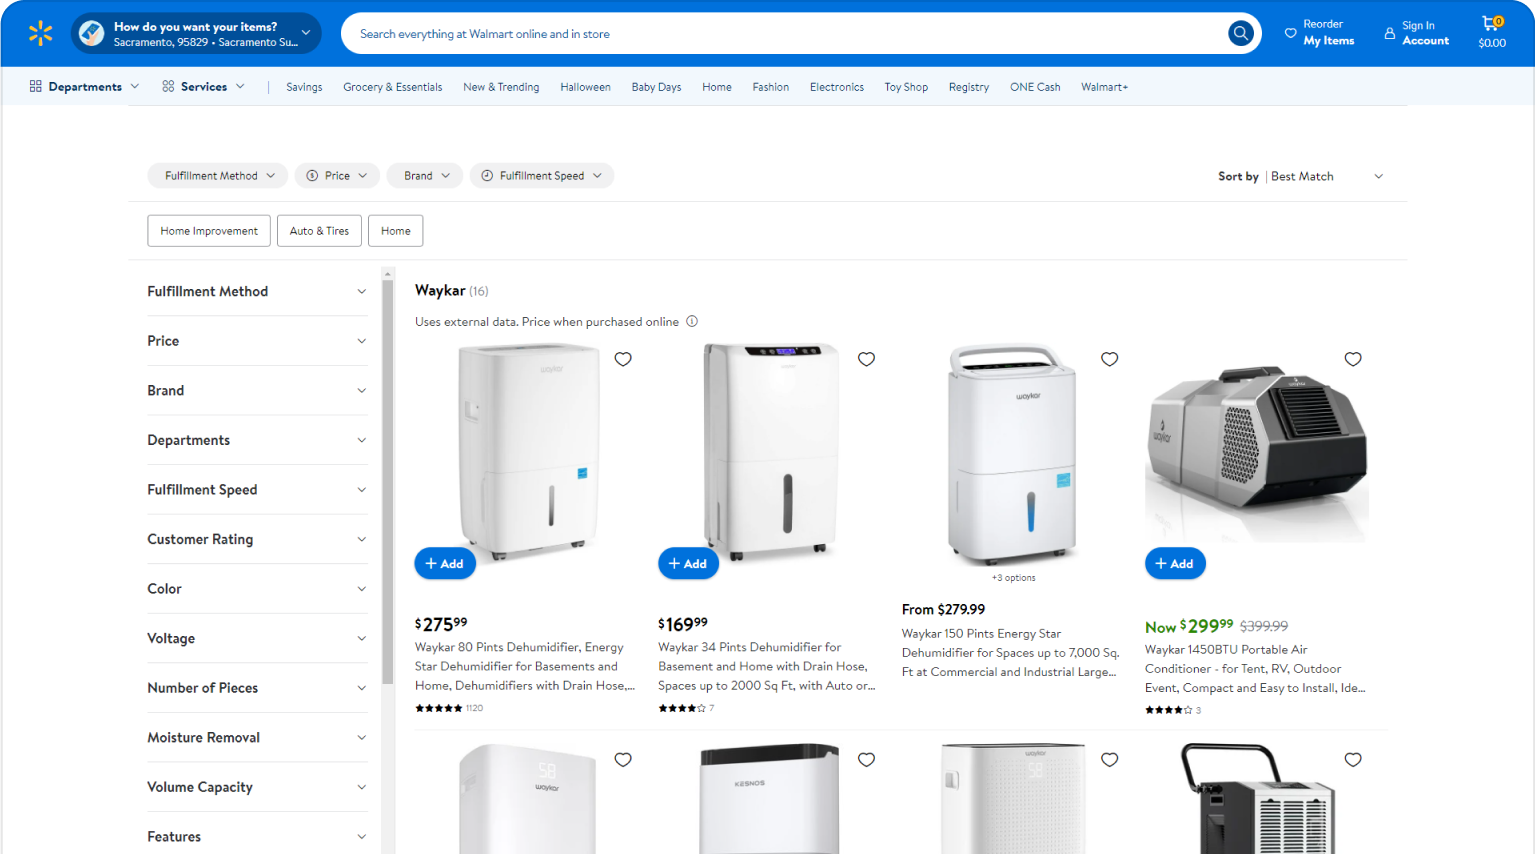This screenshot has width=1535, height=854.
Task: Expand the sidebar Fulfillment Method section
Action: (x=257, y=292)
